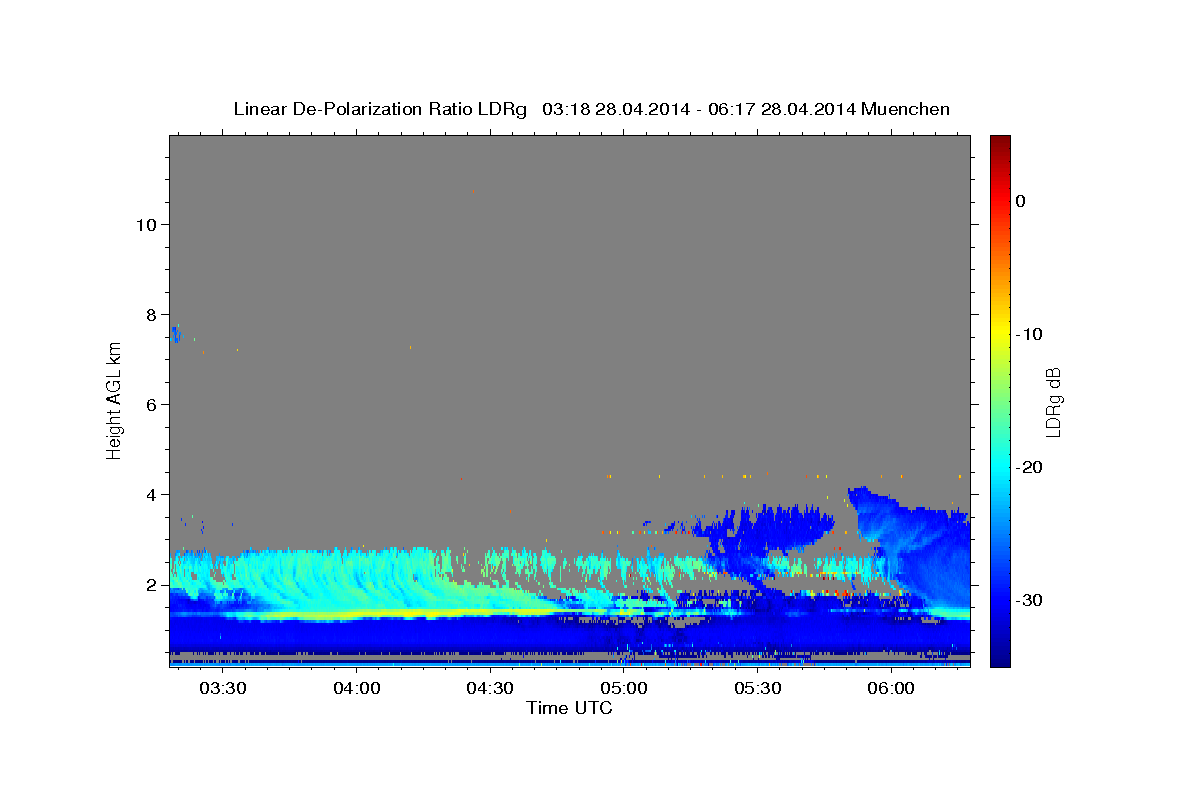The width and height of the screenshot is (1200, 800).
Task: Click the height tick label 10
Action: pyautogui.click(x=146, y=224)
